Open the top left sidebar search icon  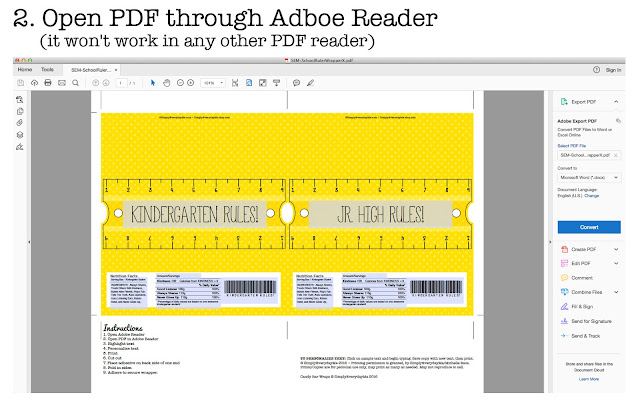[20, 99]
